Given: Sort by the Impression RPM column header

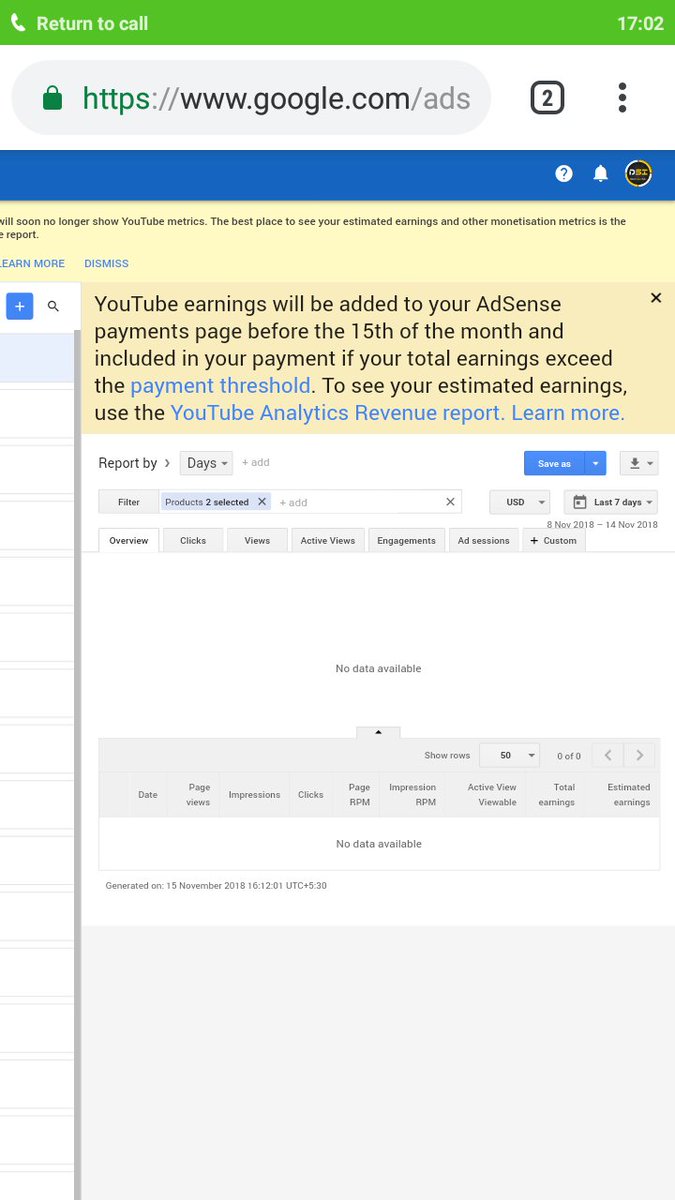Looking at the screenshot, I should click(412, 795).
